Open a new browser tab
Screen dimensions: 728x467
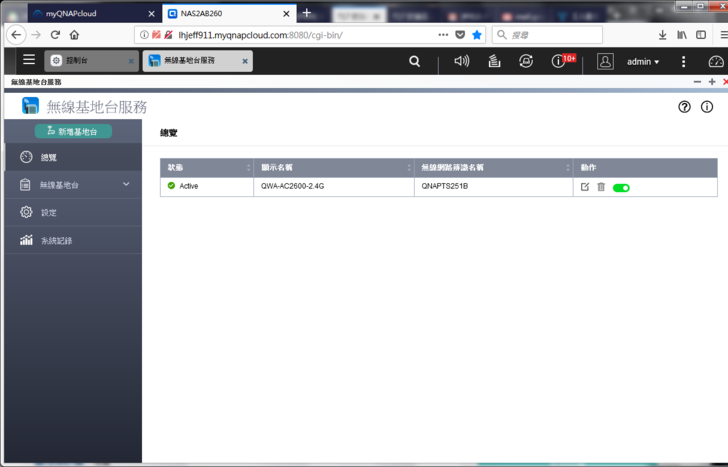(306, 13)
